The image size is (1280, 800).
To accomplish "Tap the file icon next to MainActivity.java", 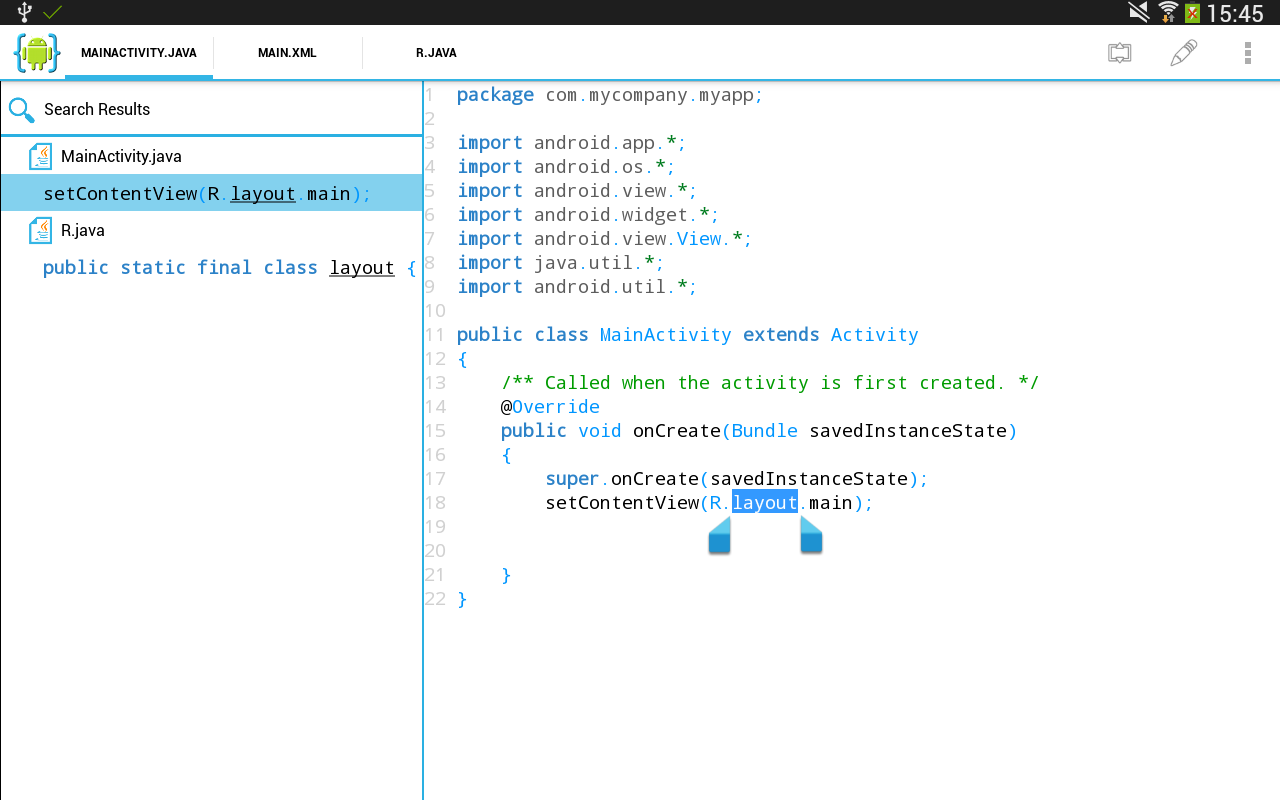I will coord(40,156).
